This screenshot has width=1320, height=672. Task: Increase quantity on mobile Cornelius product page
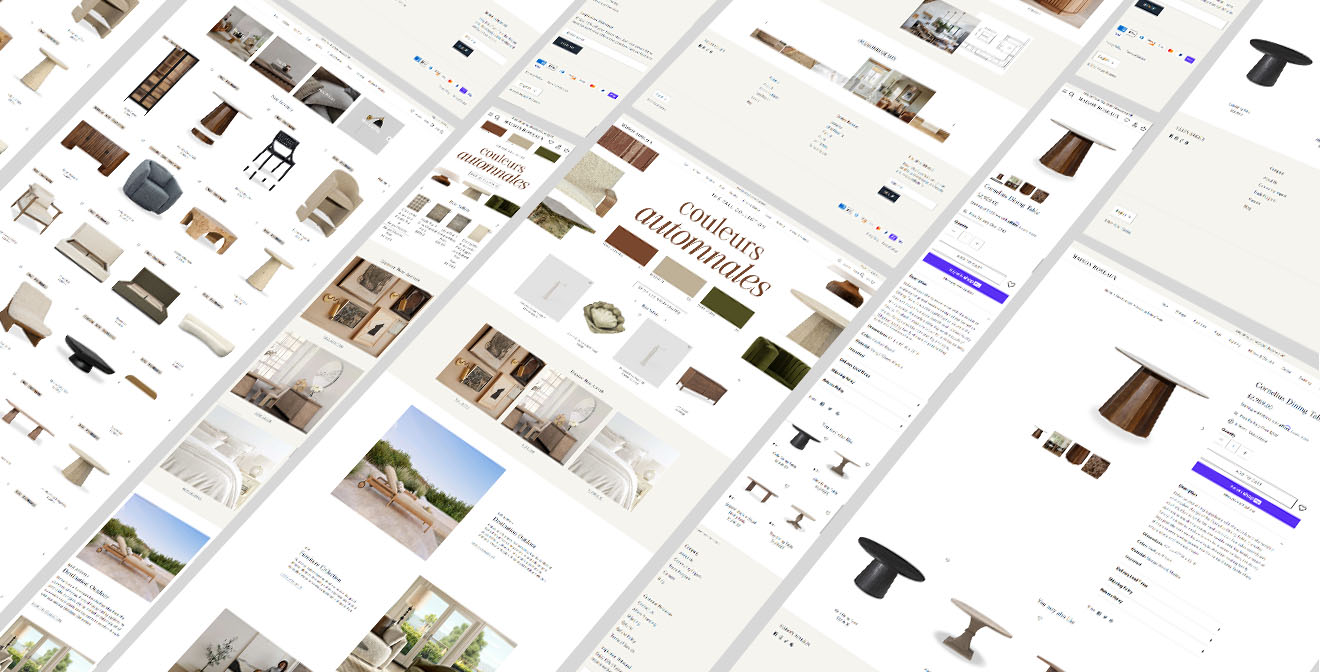click(976, 243)
